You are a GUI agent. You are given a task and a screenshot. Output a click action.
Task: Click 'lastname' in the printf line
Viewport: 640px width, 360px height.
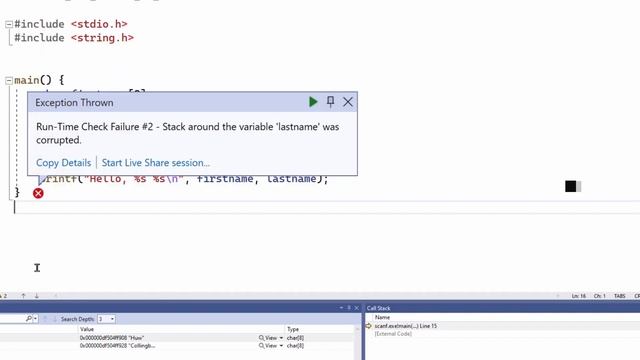pos(291,179)
